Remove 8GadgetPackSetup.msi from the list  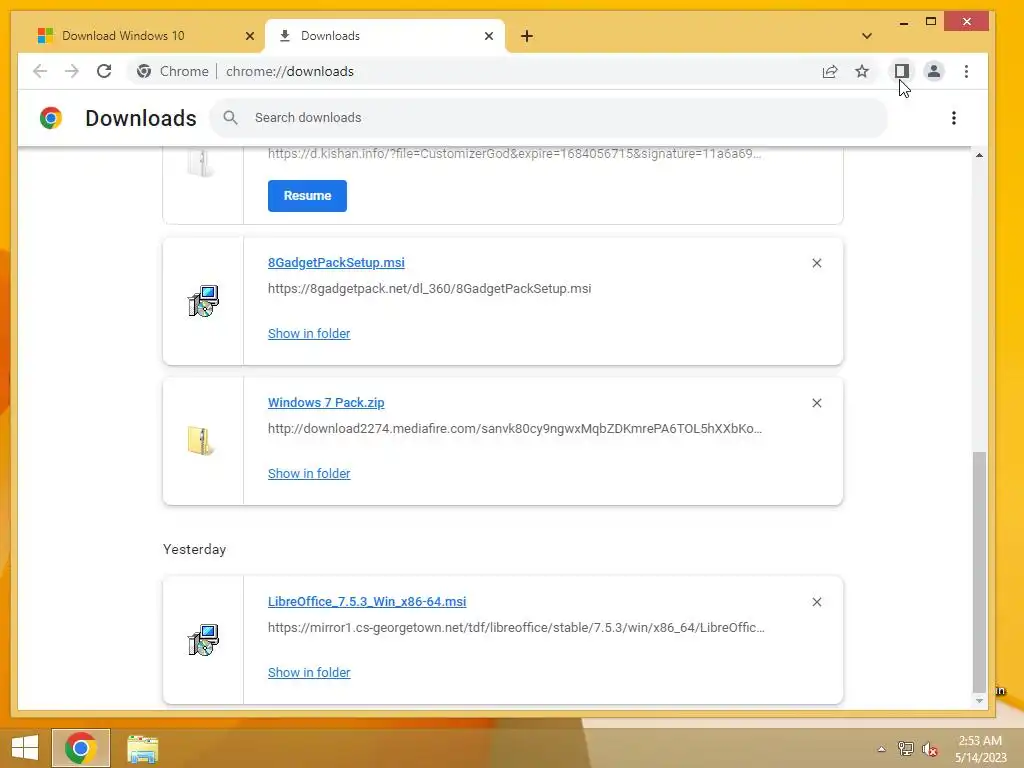(x=816, y=263)
